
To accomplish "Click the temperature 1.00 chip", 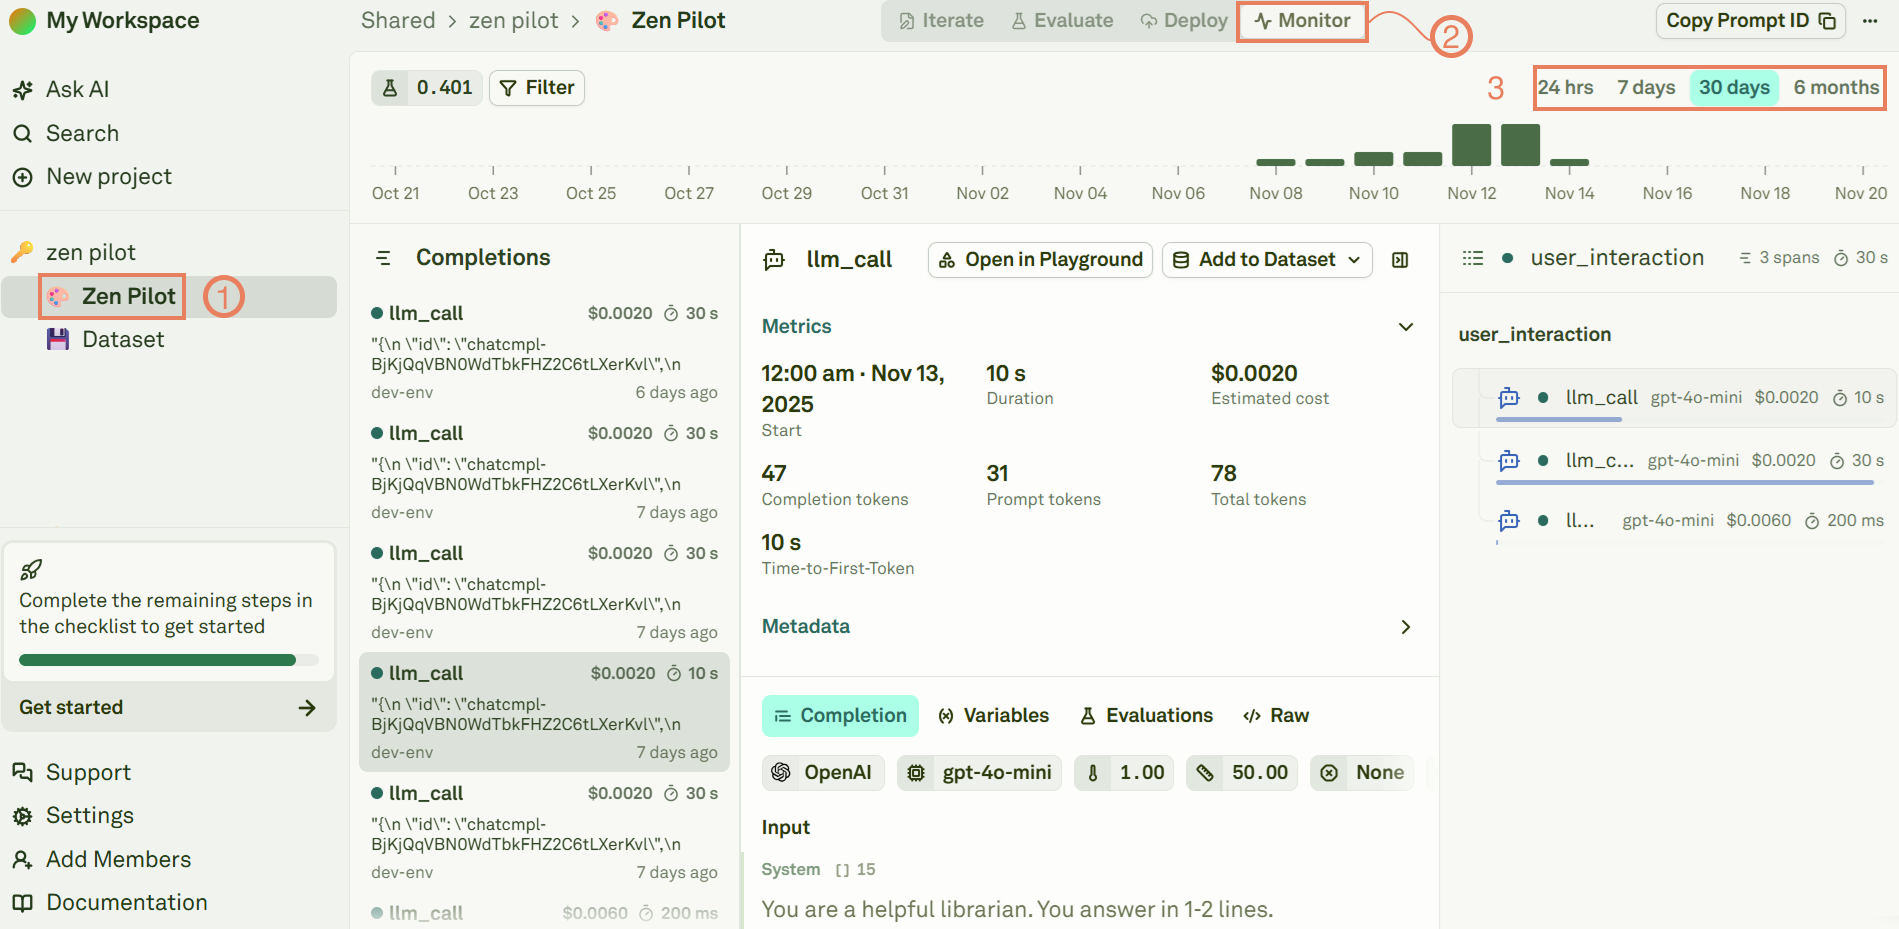I will (x=1124, y=772).
